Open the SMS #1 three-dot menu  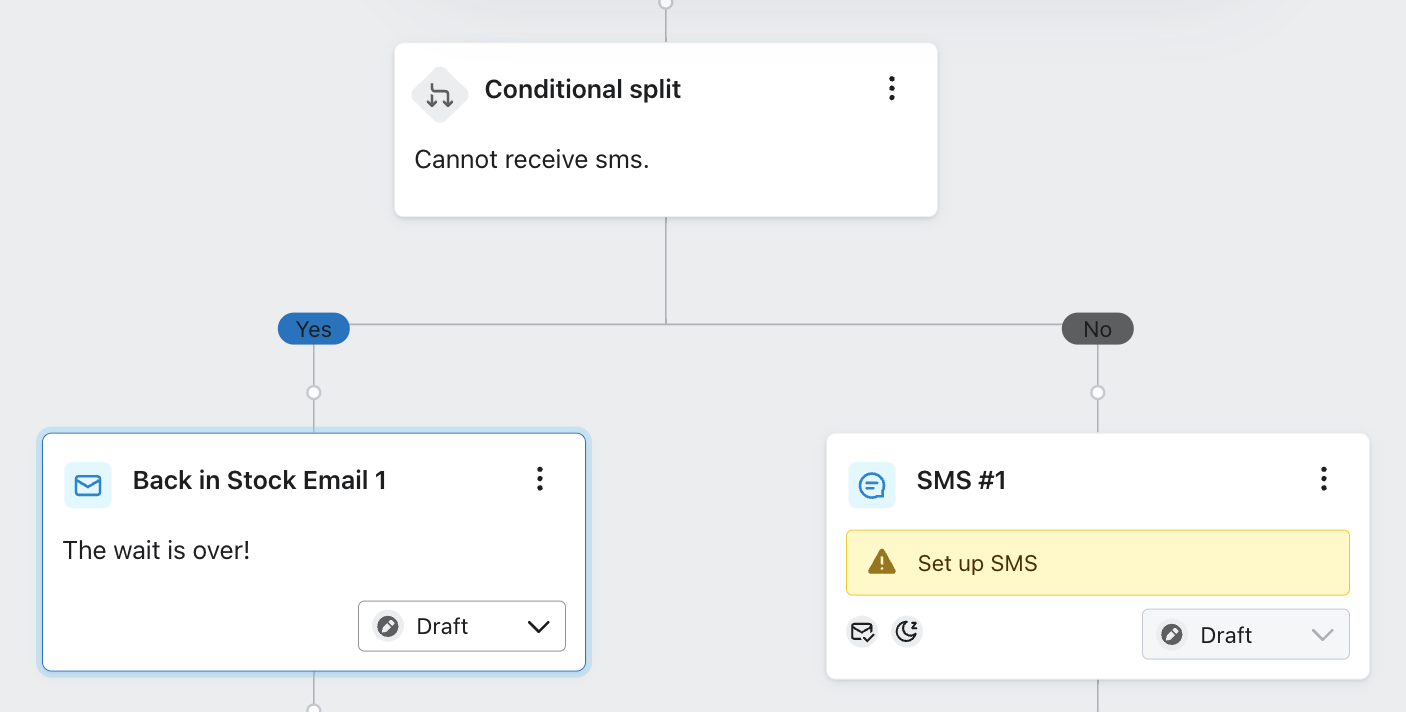tap(1323, 479)
